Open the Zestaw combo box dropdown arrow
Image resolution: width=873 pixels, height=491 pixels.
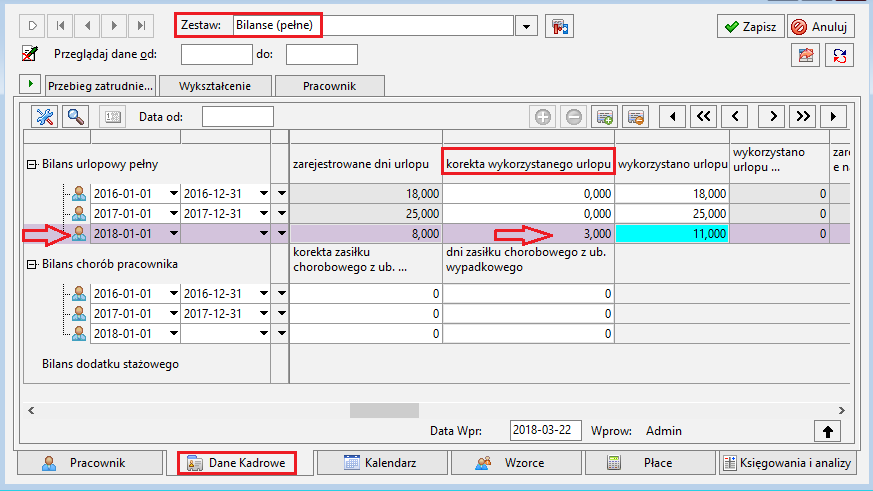pyautogui.click(x=526, y=26)
